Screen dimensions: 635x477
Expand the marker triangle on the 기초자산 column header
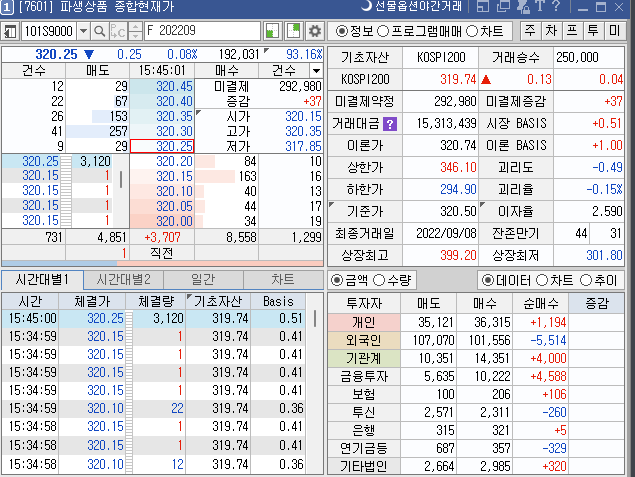tap(189, 297)
